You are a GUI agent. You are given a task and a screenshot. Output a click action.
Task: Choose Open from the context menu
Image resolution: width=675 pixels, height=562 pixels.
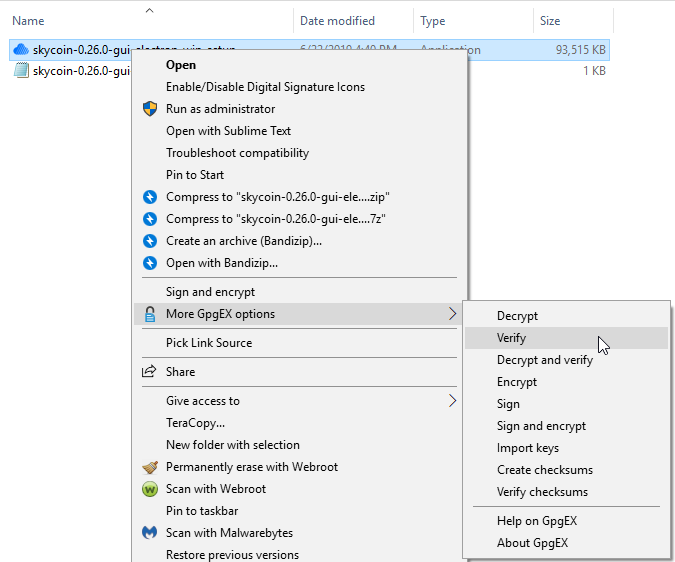point(300,65)
